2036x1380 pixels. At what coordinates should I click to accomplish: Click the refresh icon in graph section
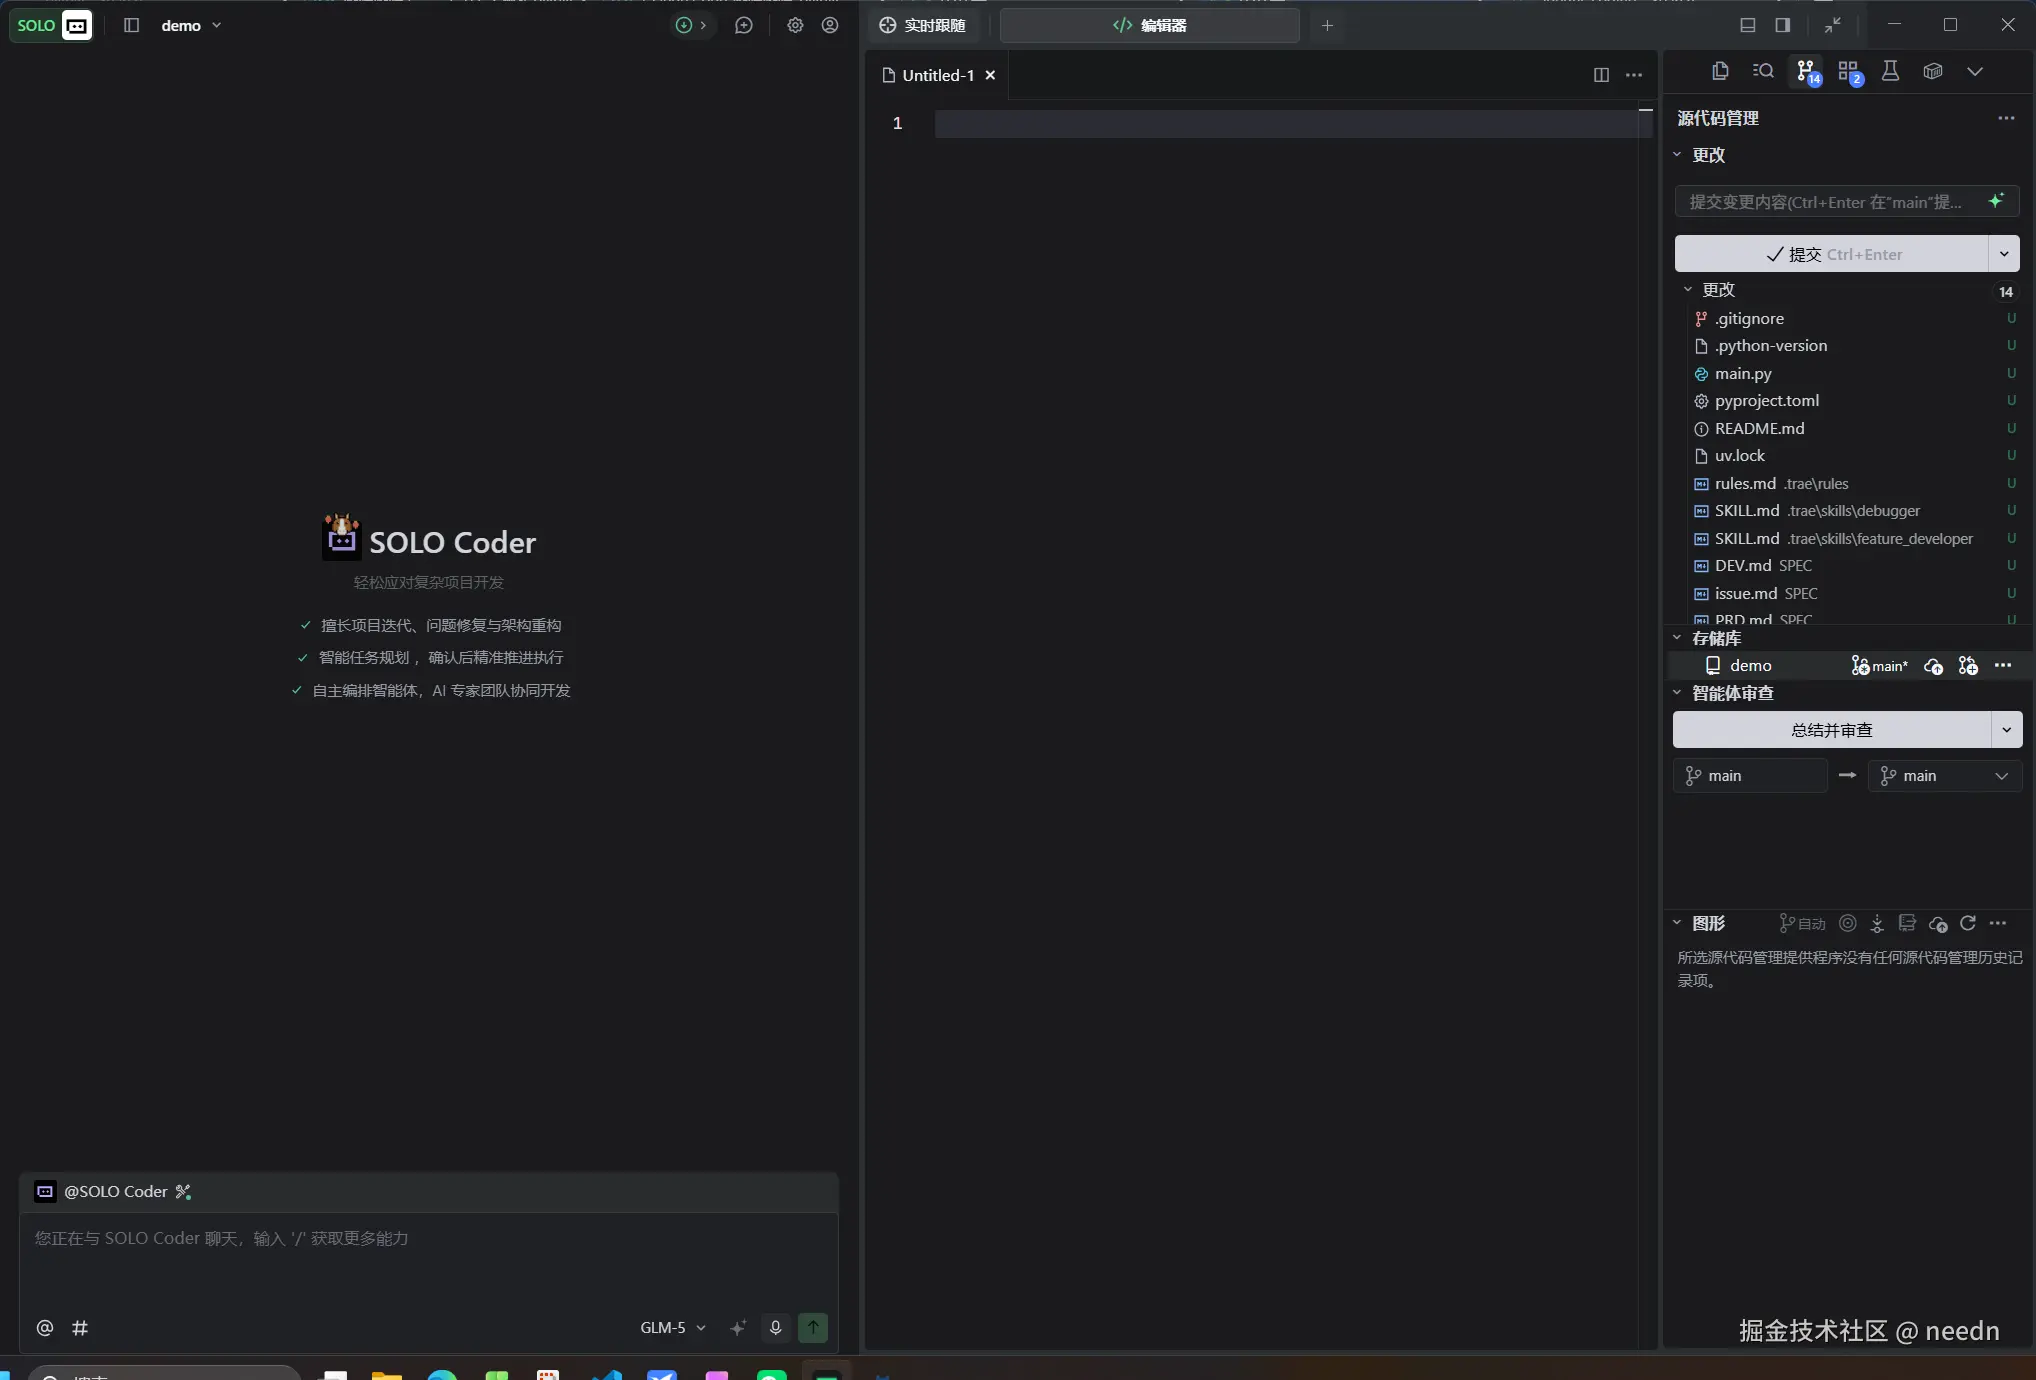[x=1968, y=923]
